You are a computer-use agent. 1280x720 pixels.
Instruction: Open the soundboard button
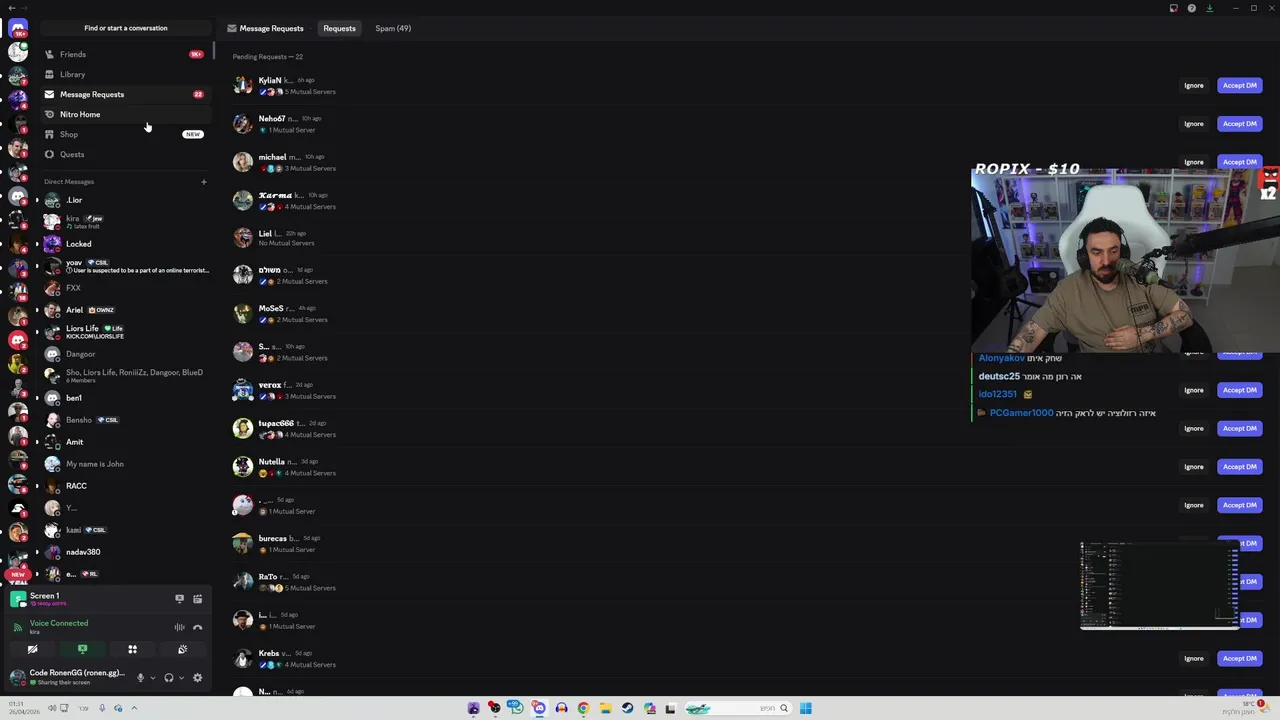tap(182, 649)
